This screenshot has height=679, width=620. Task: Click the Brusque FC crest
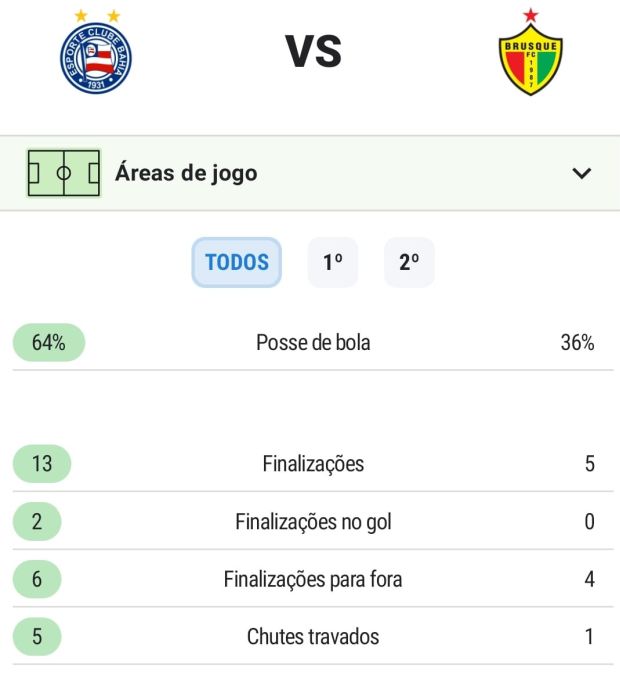tap(530, 58)
